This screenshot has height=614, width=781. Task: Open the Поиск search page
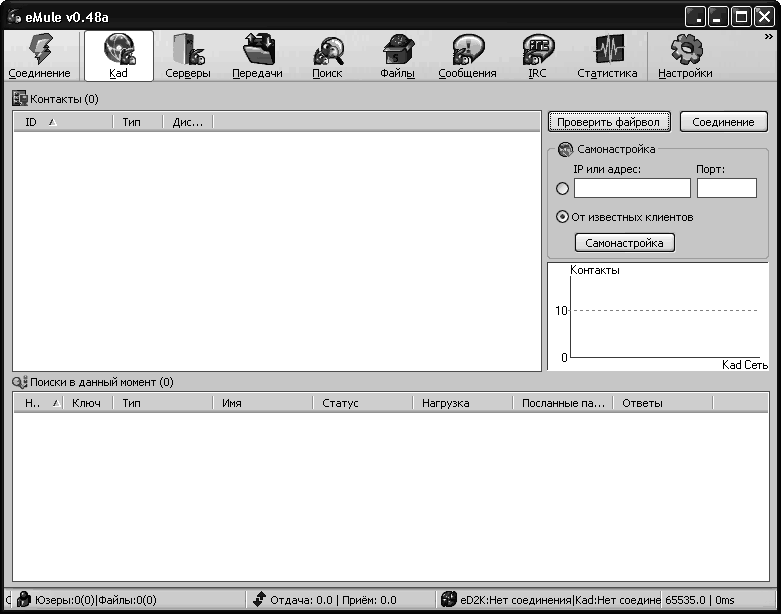327,56
